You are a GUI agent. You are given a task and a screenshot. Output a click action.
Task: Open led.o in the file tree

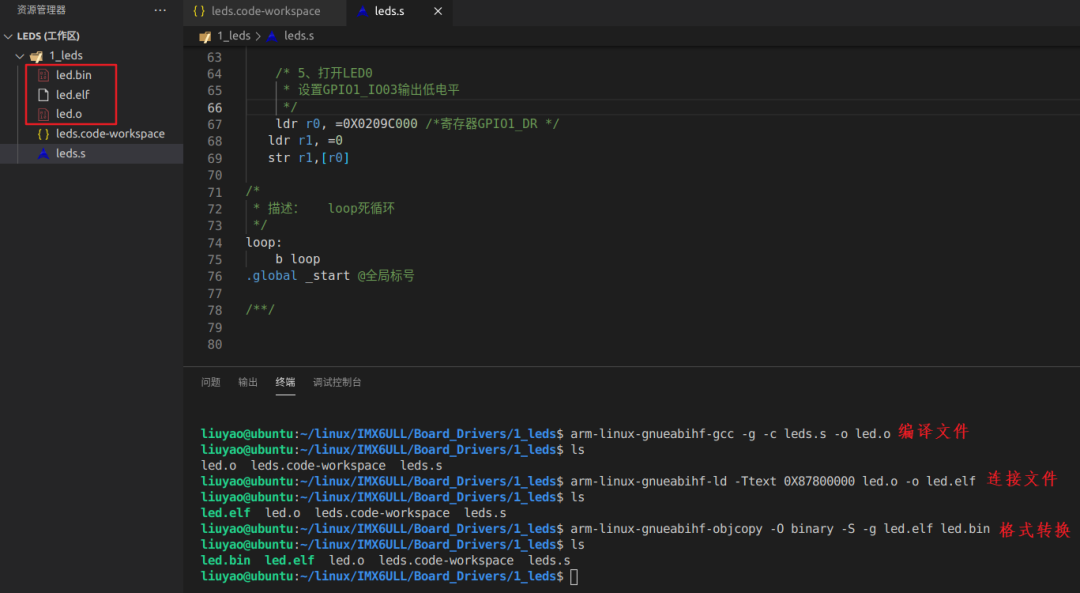69,114
